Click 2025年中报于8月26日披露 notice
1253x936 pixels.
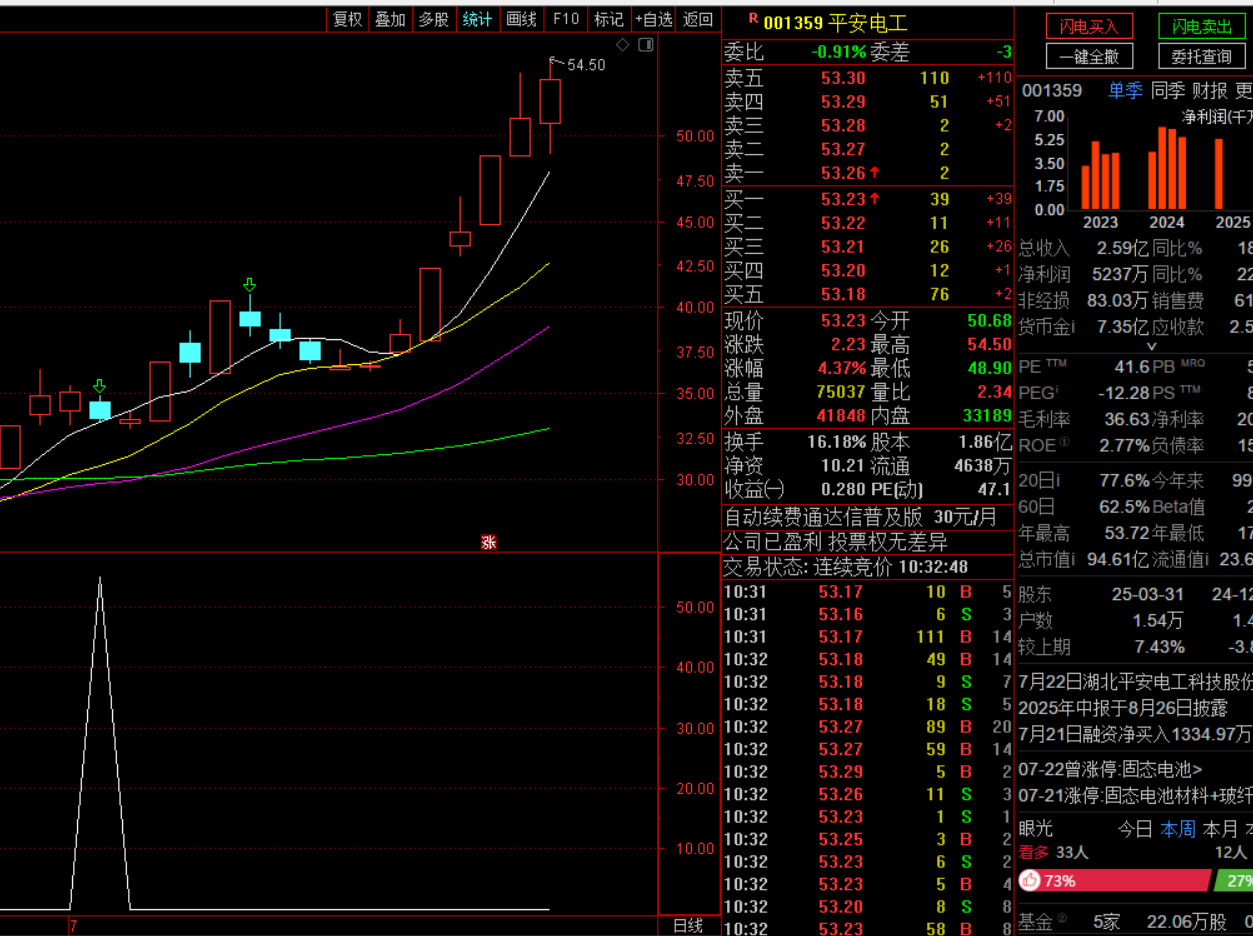coord(1122,708)
